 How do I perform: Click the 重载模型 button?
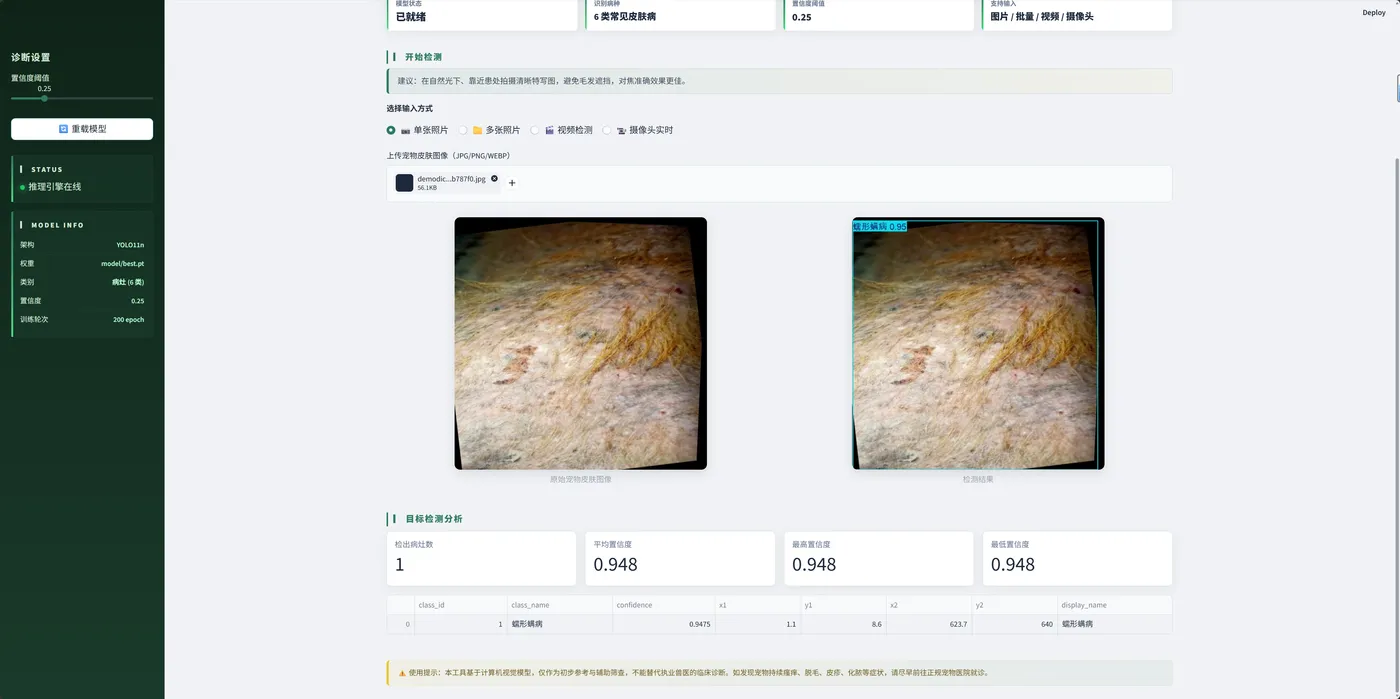82,129
